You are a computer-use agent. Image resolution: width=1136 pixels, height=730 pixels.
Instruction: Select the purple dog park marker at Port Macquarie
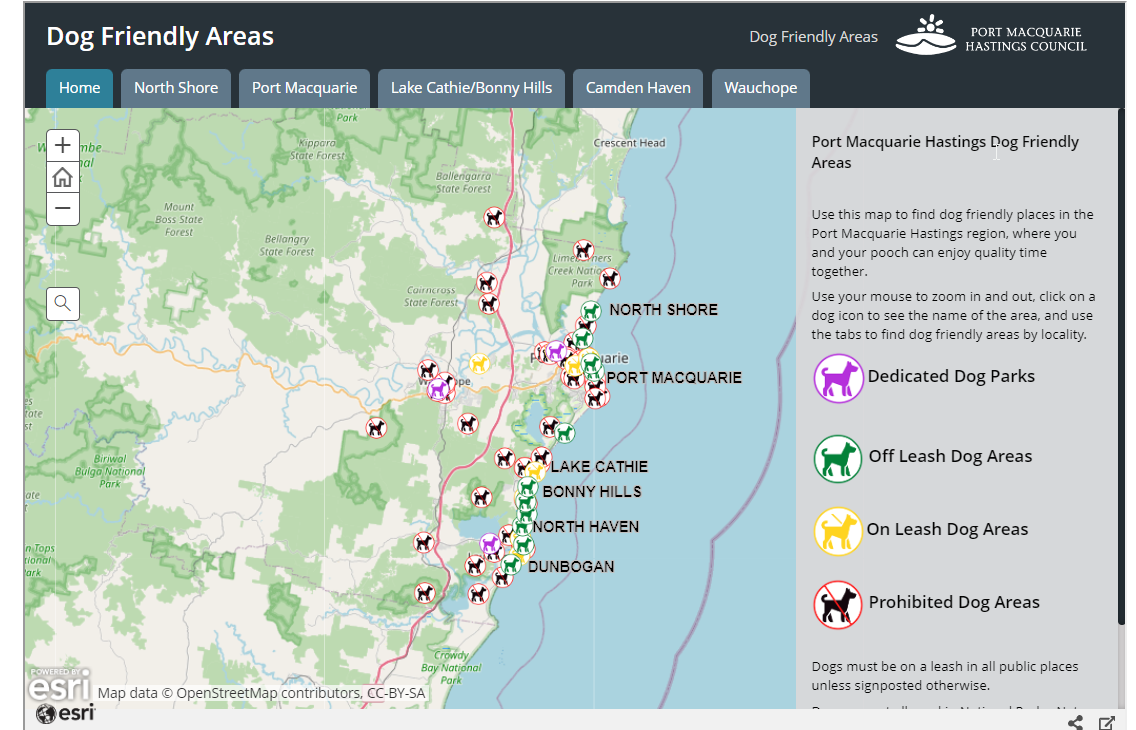556,352
